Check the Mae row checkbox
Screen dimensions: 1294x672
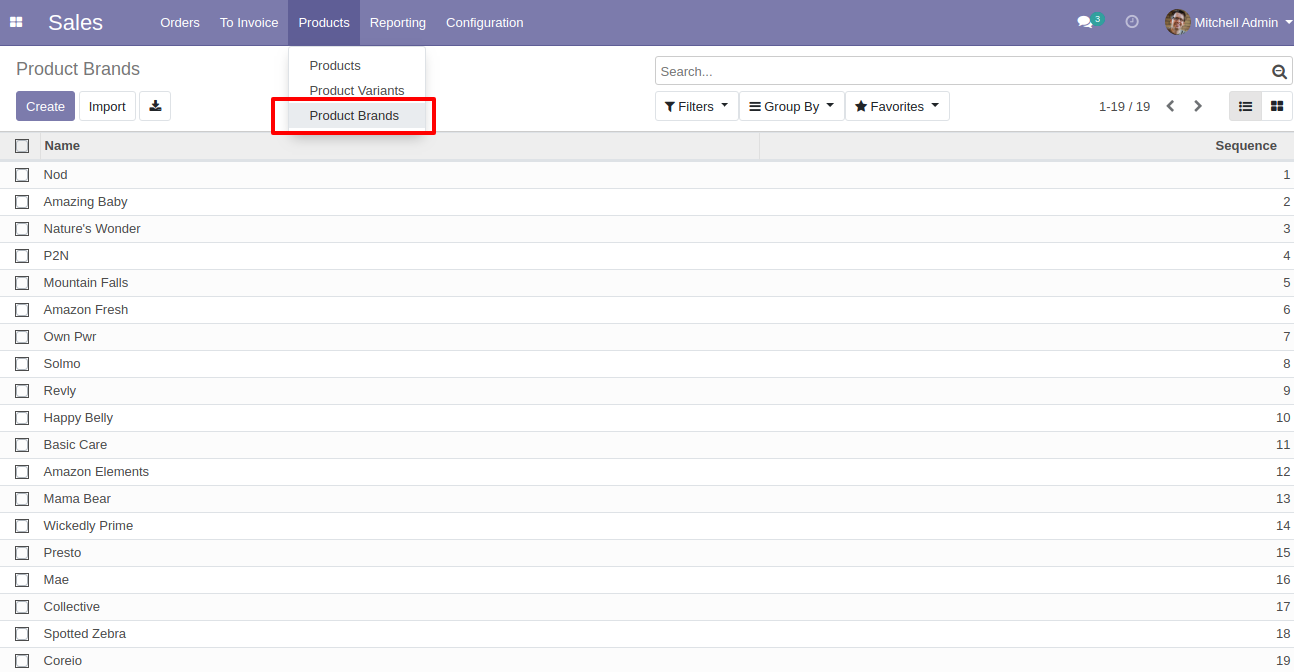[22, 580]
